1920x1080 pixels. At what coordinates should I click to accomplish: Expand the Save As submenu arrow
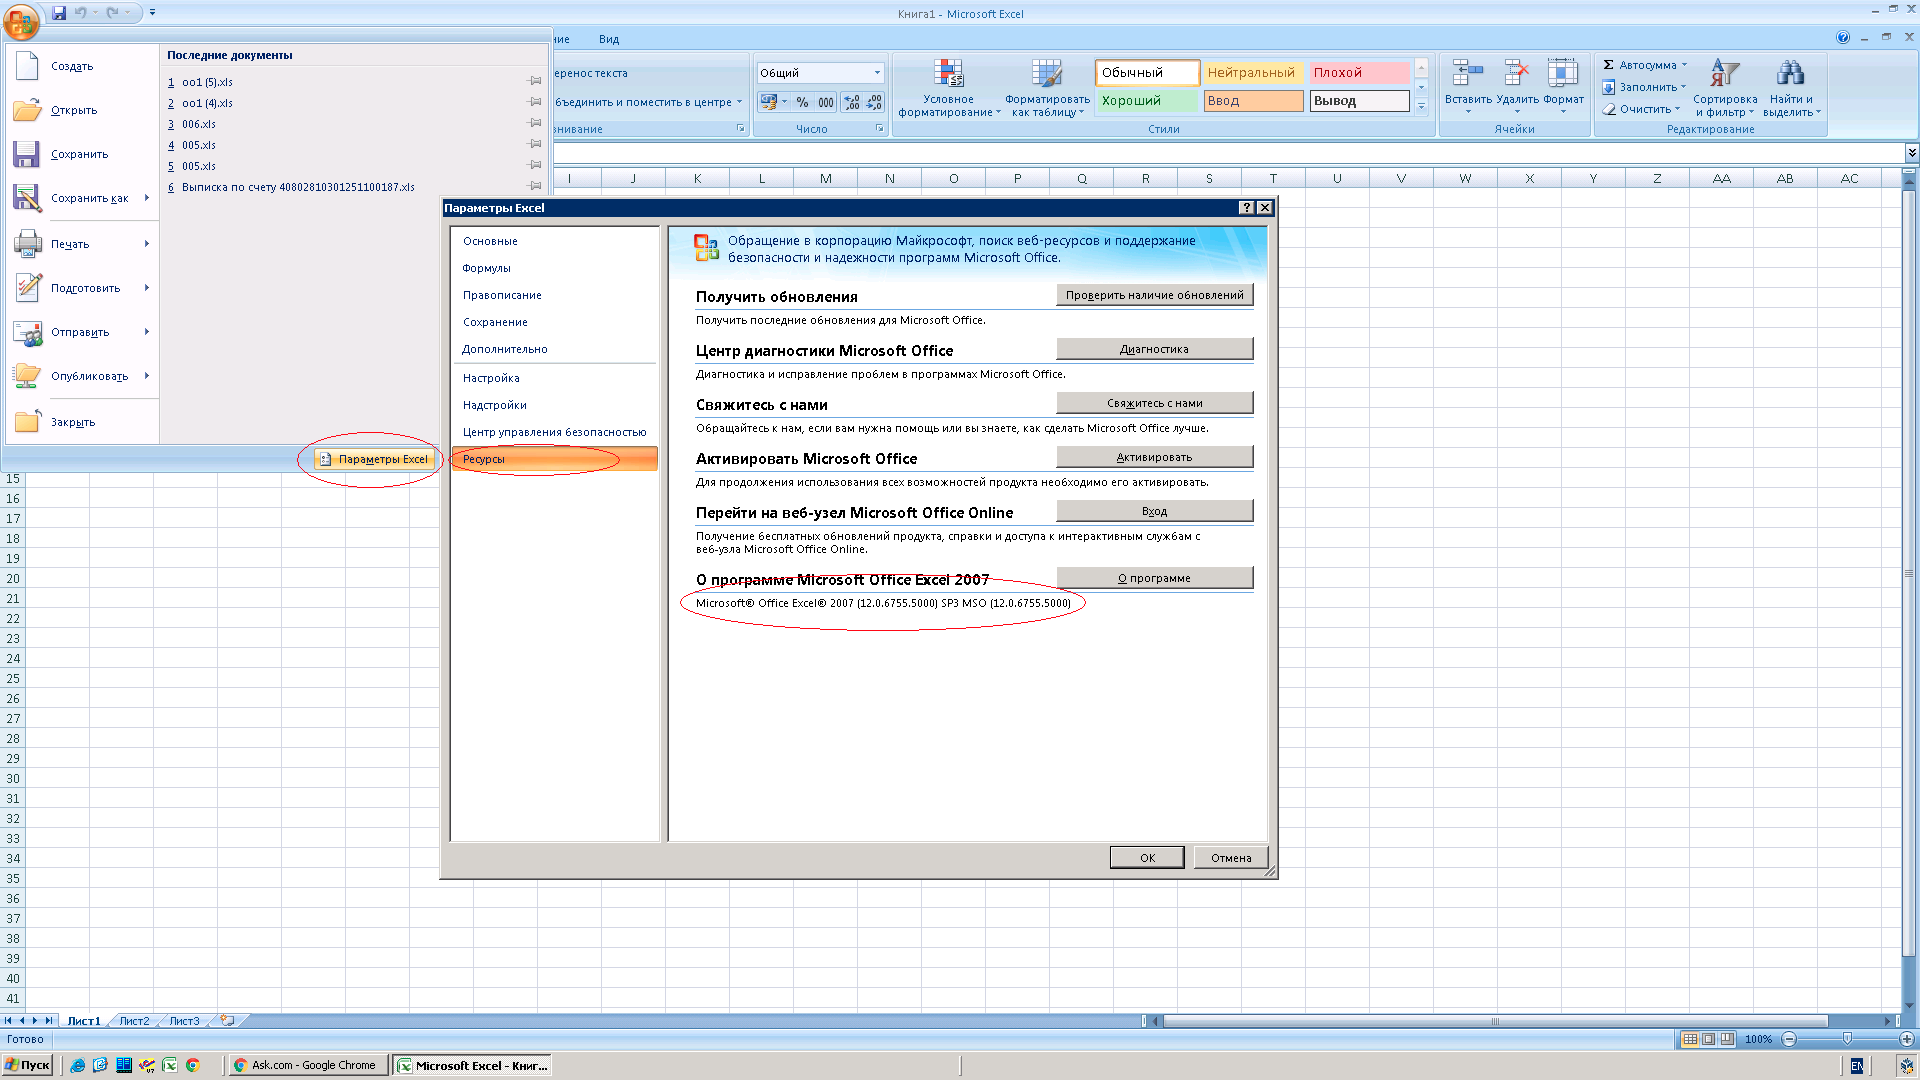(x=147, y=198)
